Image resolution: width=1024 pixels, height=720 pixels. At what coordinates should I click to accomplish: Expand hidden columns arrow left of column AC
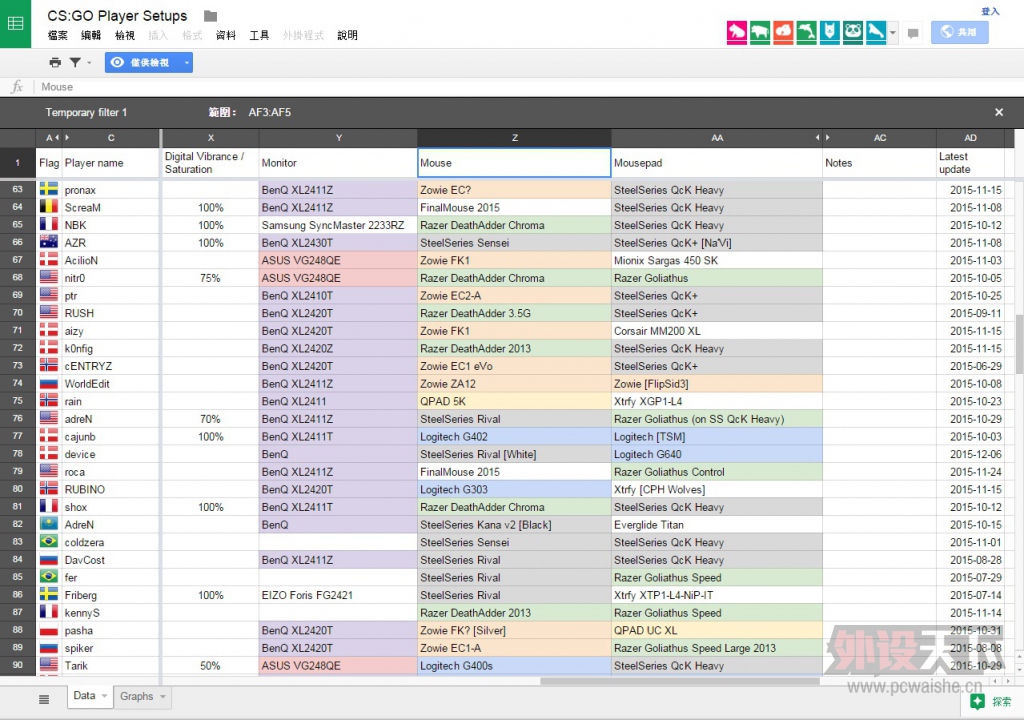pos(828,138)
